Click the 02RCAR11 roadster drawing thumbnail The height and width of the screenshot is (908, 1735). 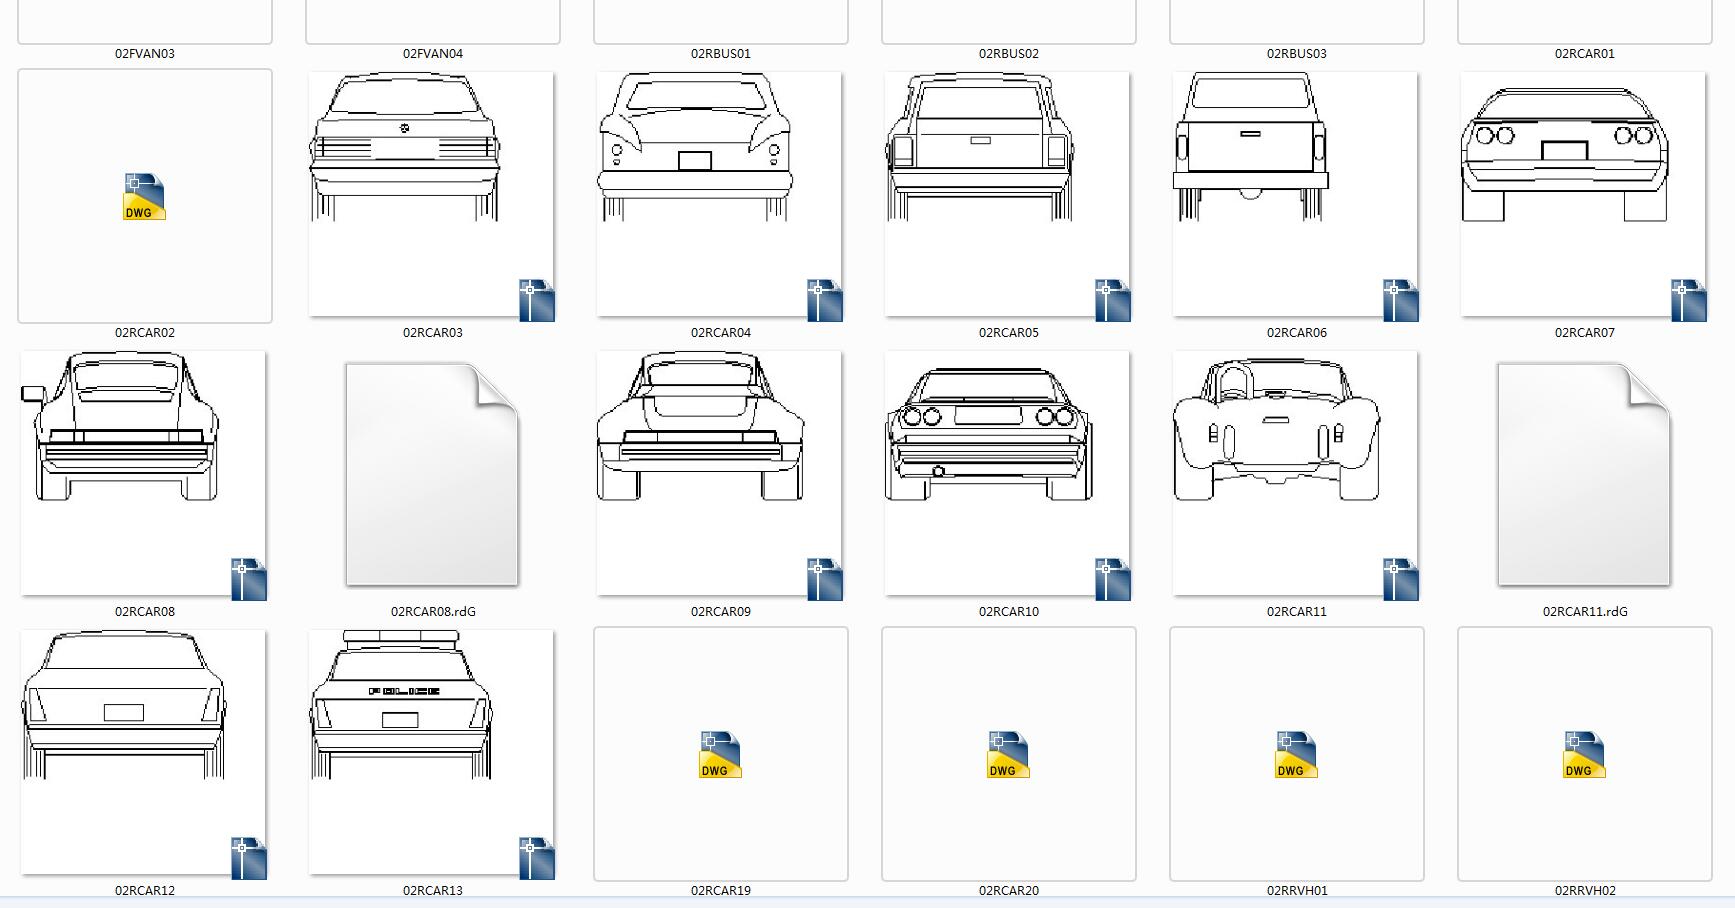(x=1295, y=473)
